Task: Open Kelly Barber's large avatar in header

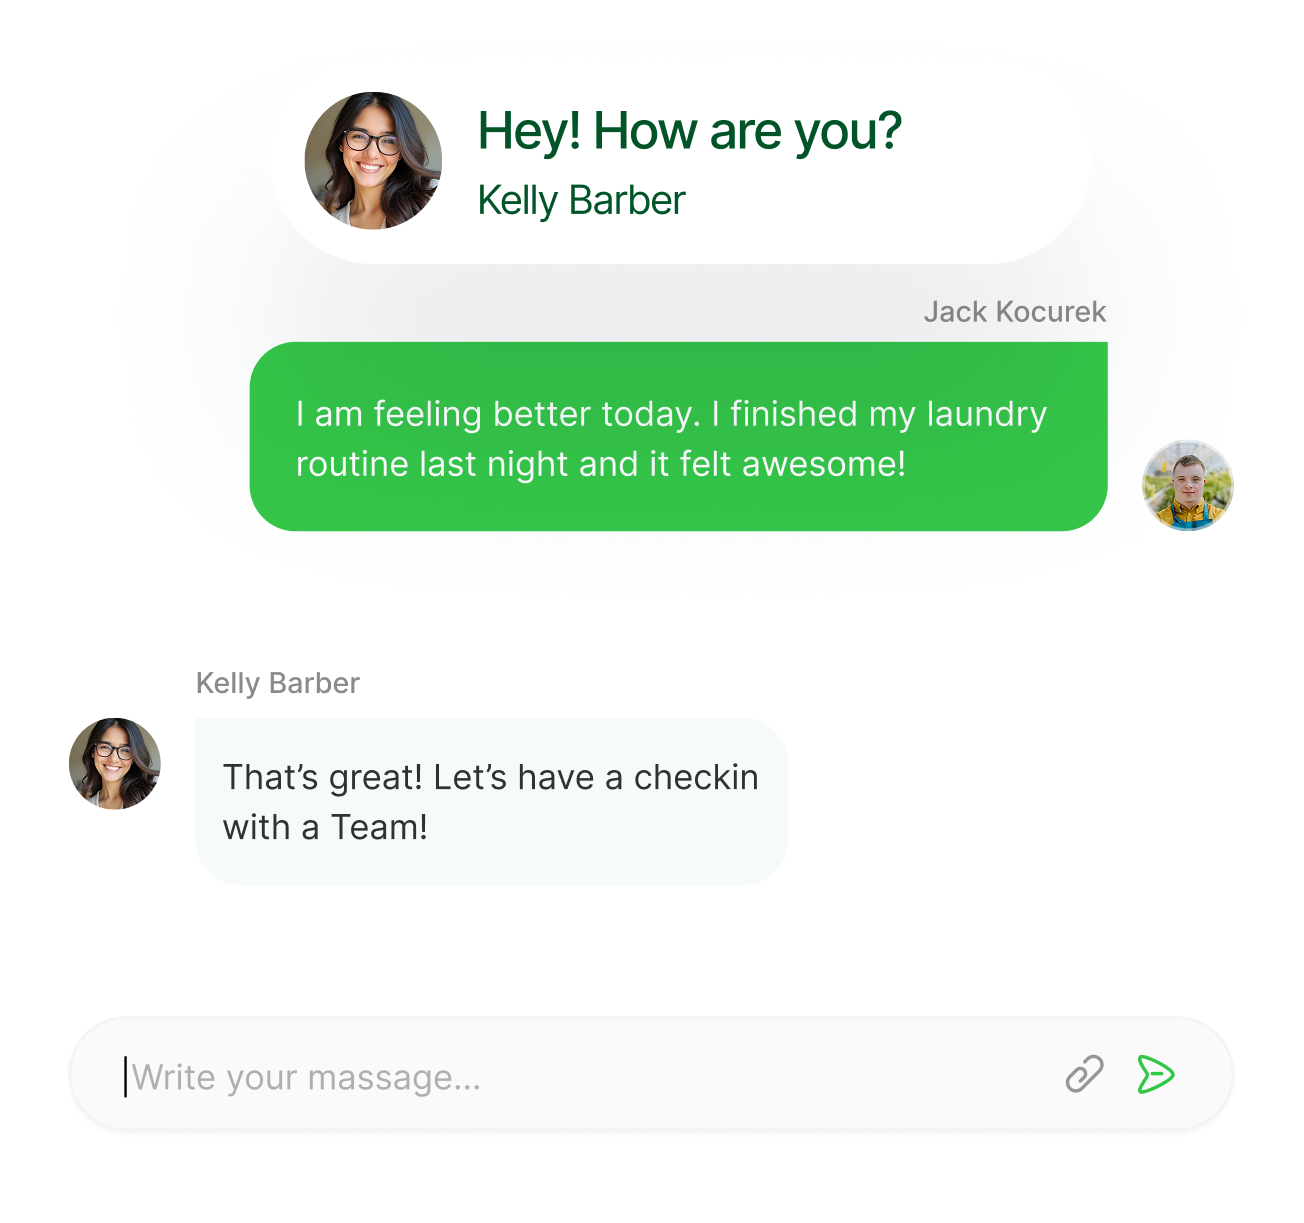Action: 373,161
